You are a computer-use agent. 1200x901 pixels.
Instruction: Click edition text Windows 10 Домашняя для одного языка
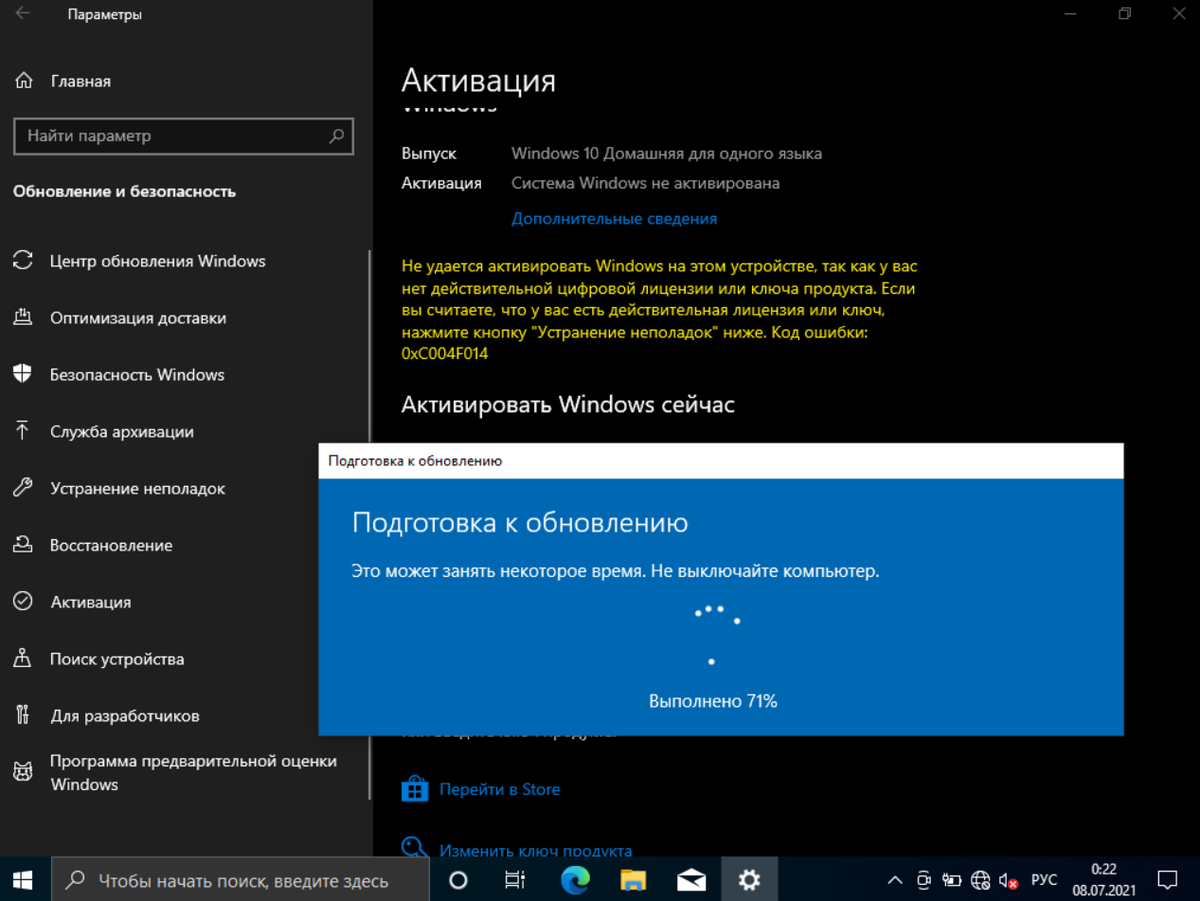666,153
